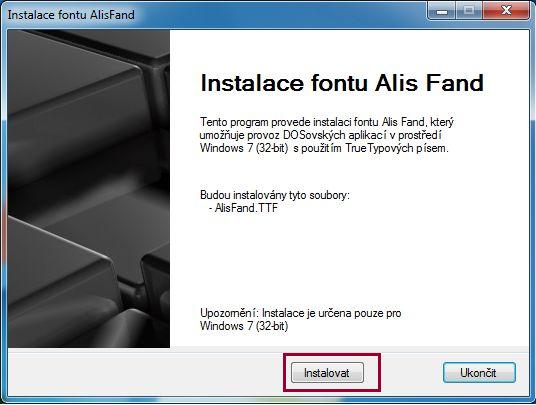The height and width of the screenshot is (405, 536).
Task: Click the TrueTypových písem description line
Action: click(324, 148)
